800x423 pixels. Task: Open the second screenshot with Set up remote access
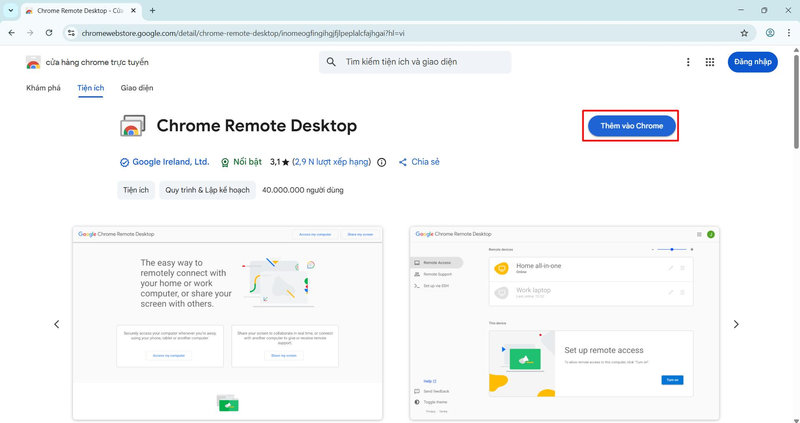[564, 324]
